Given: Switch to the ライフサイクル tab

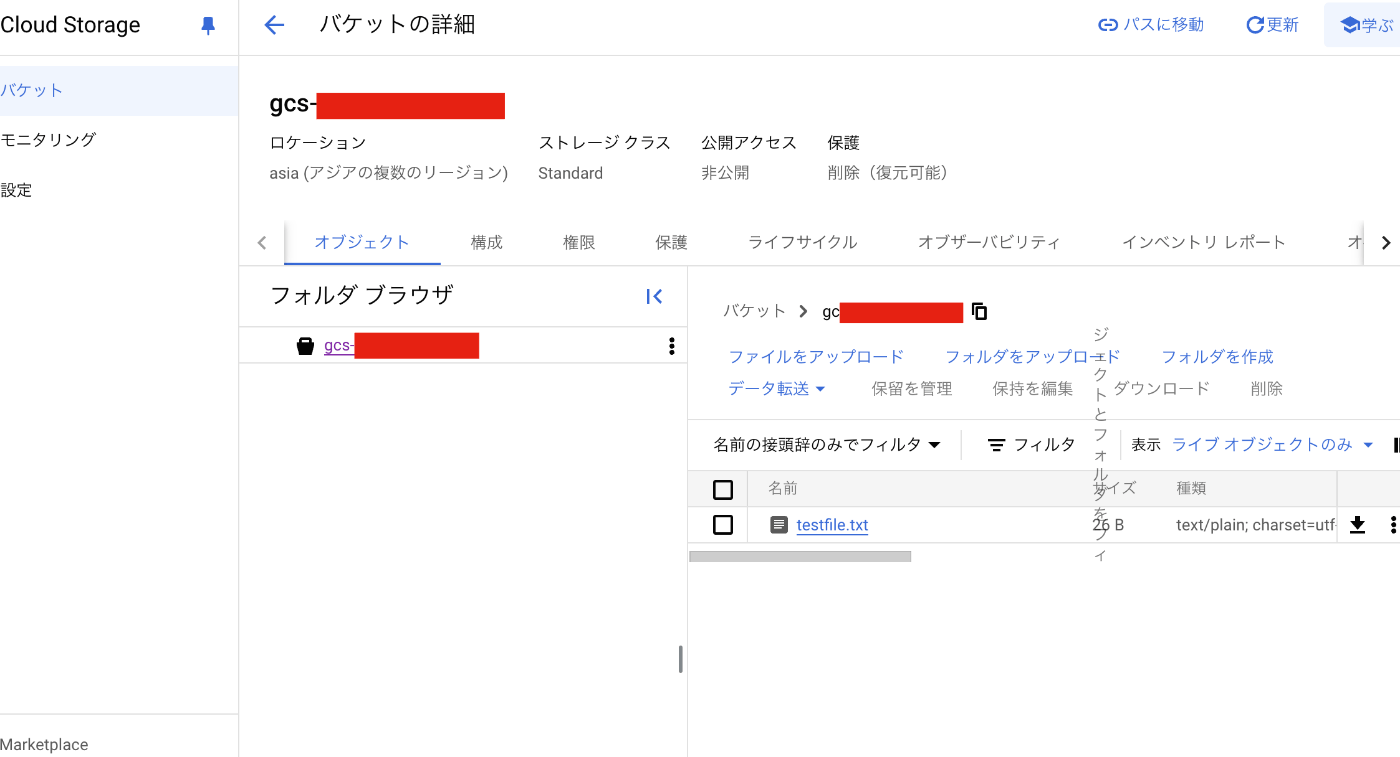Looking at the screenshot, I should 802,242.
